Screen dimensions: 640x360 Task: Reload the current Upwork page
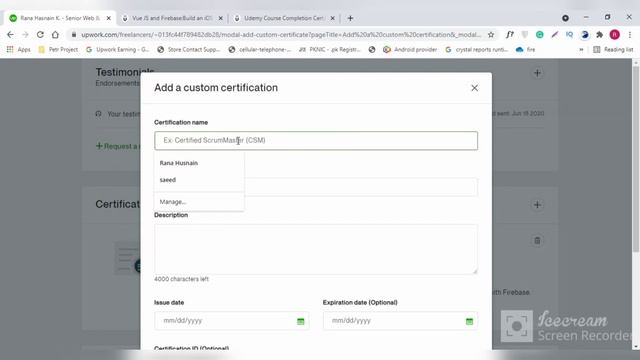(x=40, y=35)
